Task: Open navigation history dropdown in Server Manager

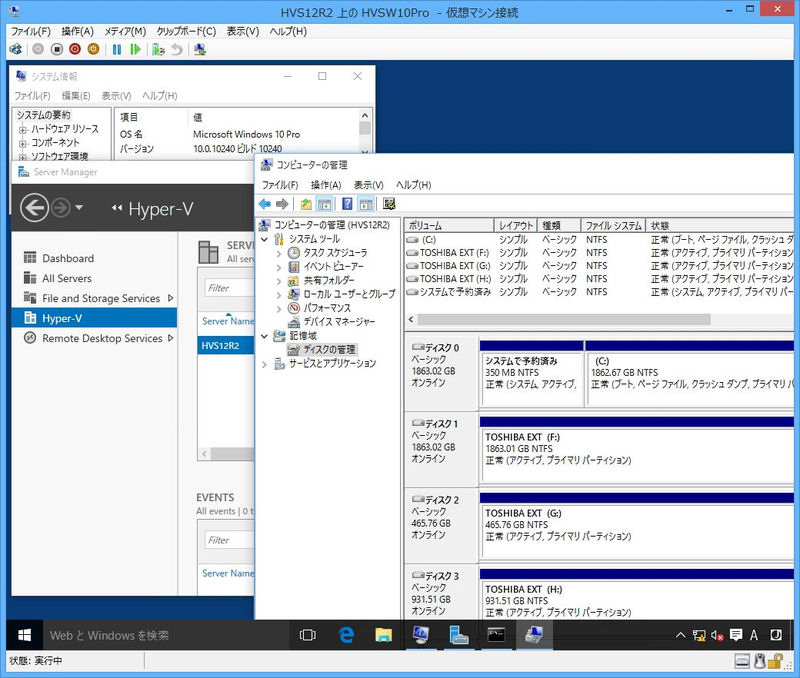Action: pyautogui.click(x=79, y=208)
